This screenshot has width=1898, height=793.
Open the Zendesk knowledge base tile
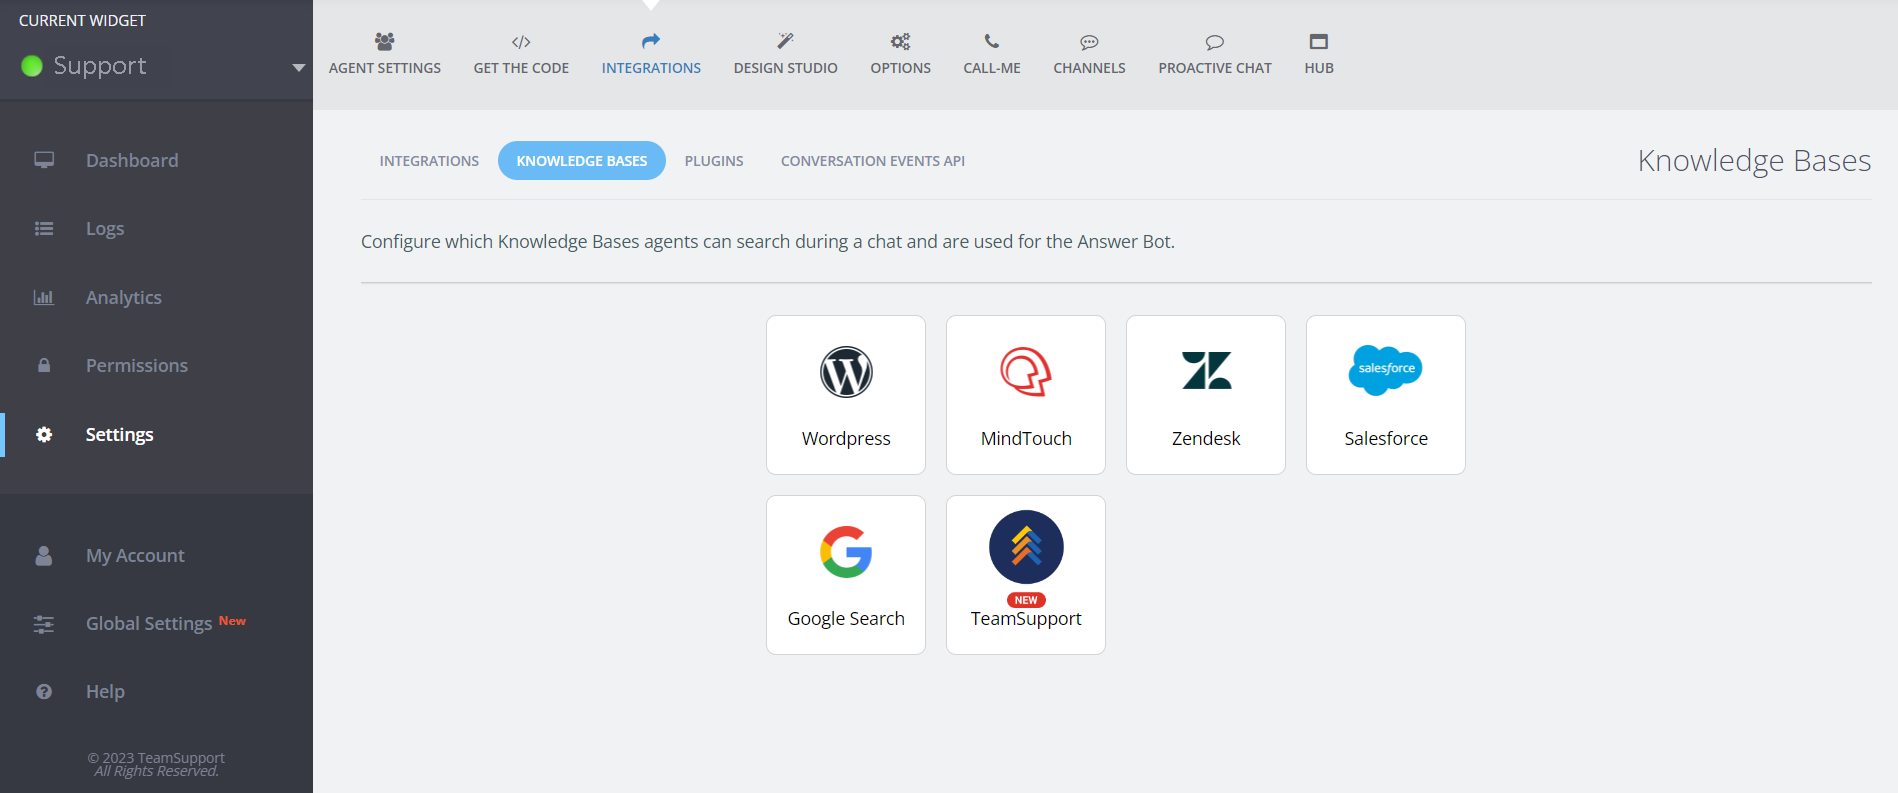point(1206,395)
